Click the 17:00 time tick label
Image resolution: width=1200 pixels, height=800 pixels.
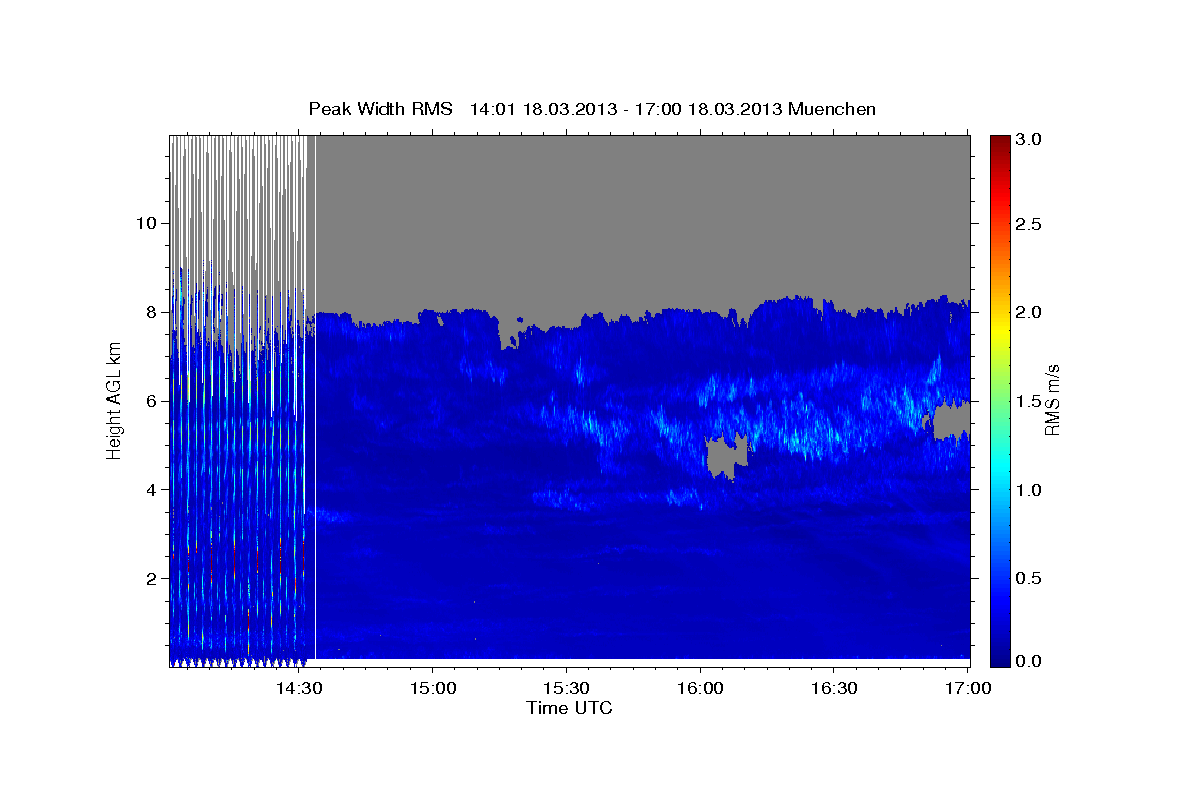point(968,688)
